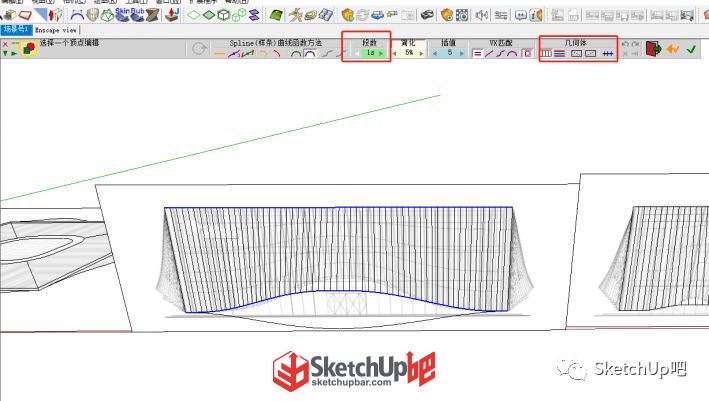Viewport: 709px width, 401px height.
Task: Increase simplify percentage with right arrow
Action: (421, 53)
